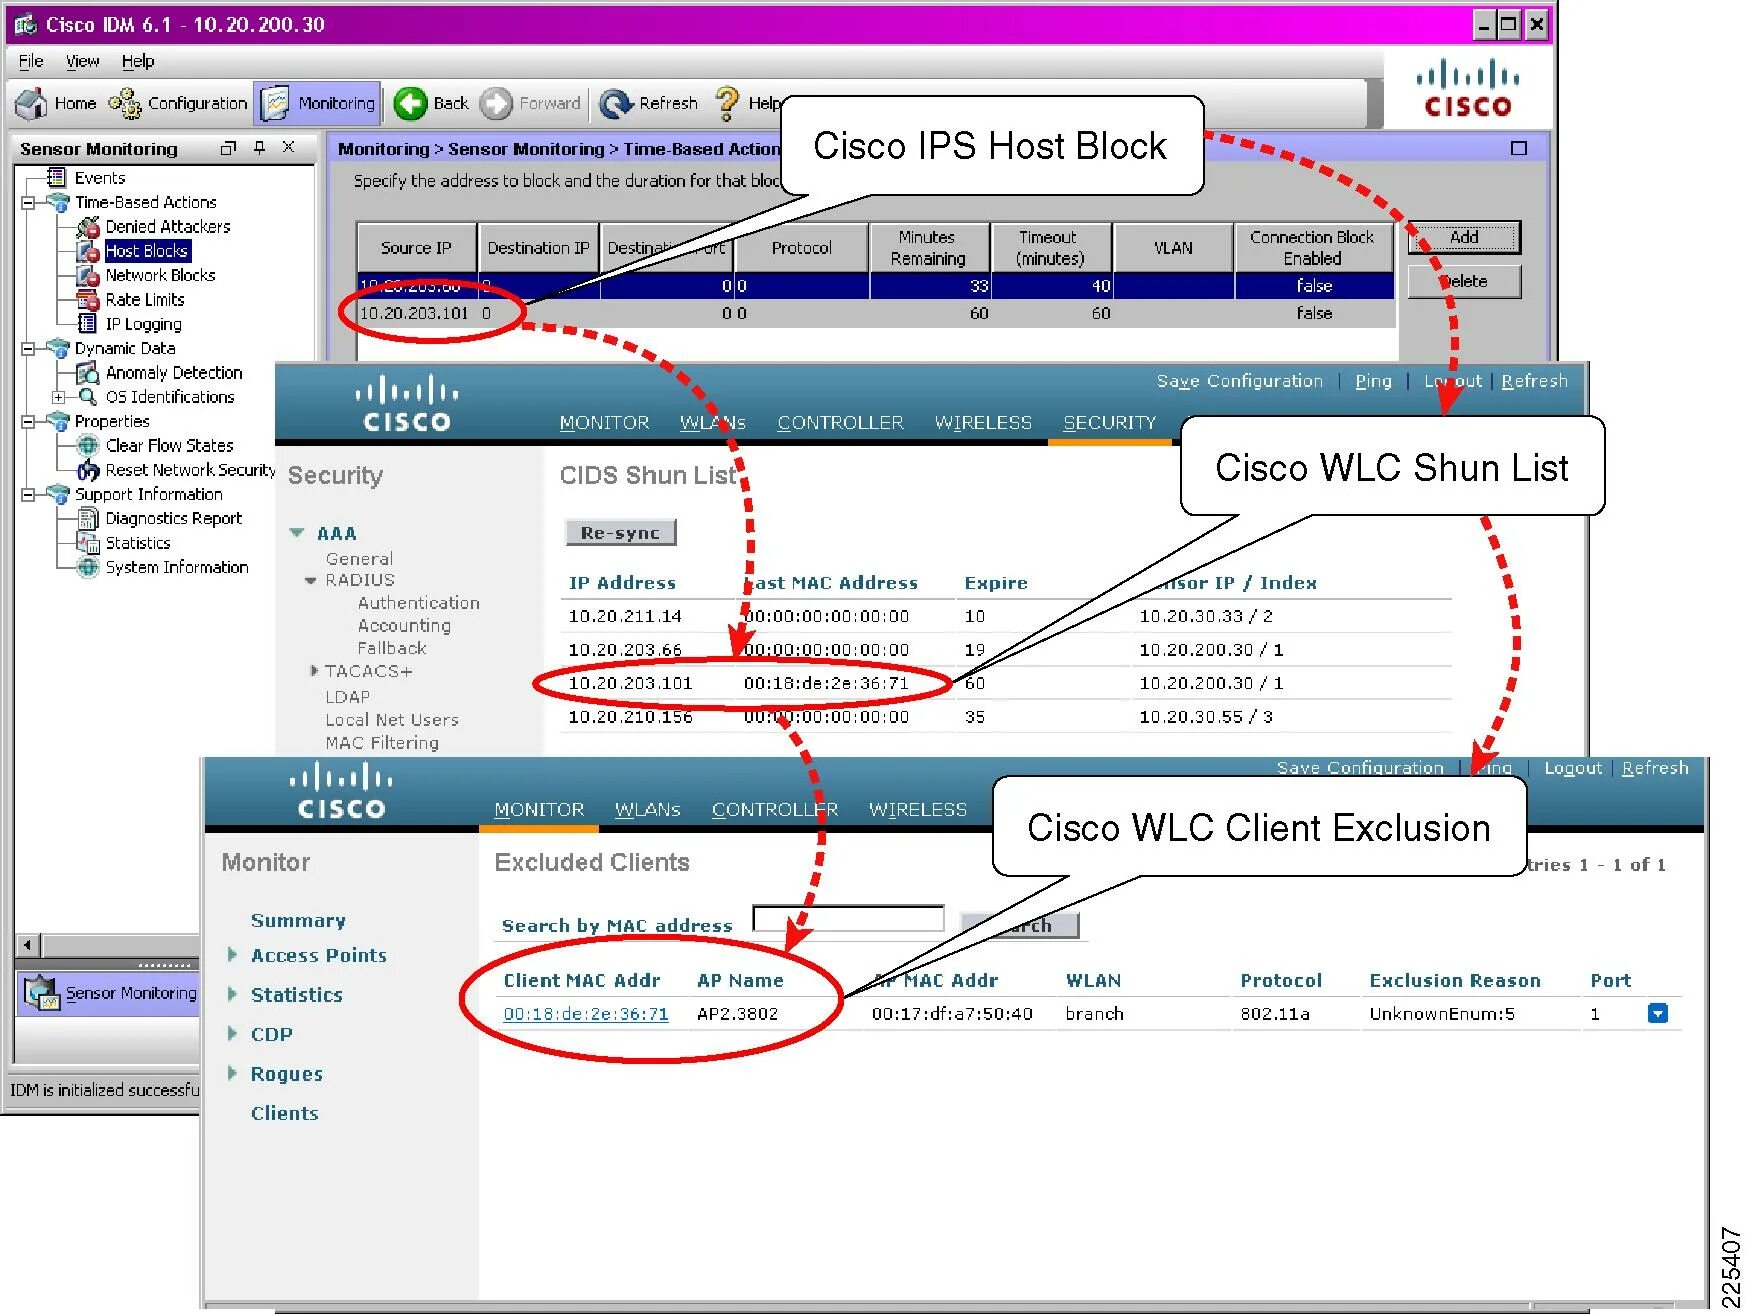Collapse the Properties tree node
The height and width of the screenshot is (1314, 1746).
[28, 421]
